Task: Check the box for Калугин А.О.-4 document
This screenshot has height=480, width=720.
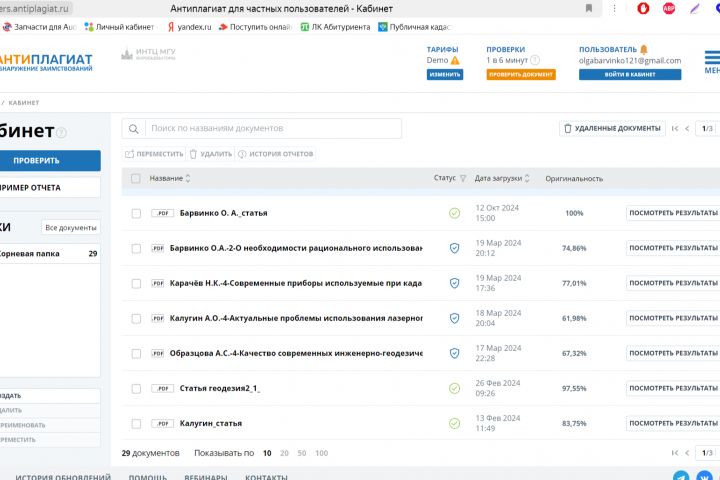Action: coord(136,319)
